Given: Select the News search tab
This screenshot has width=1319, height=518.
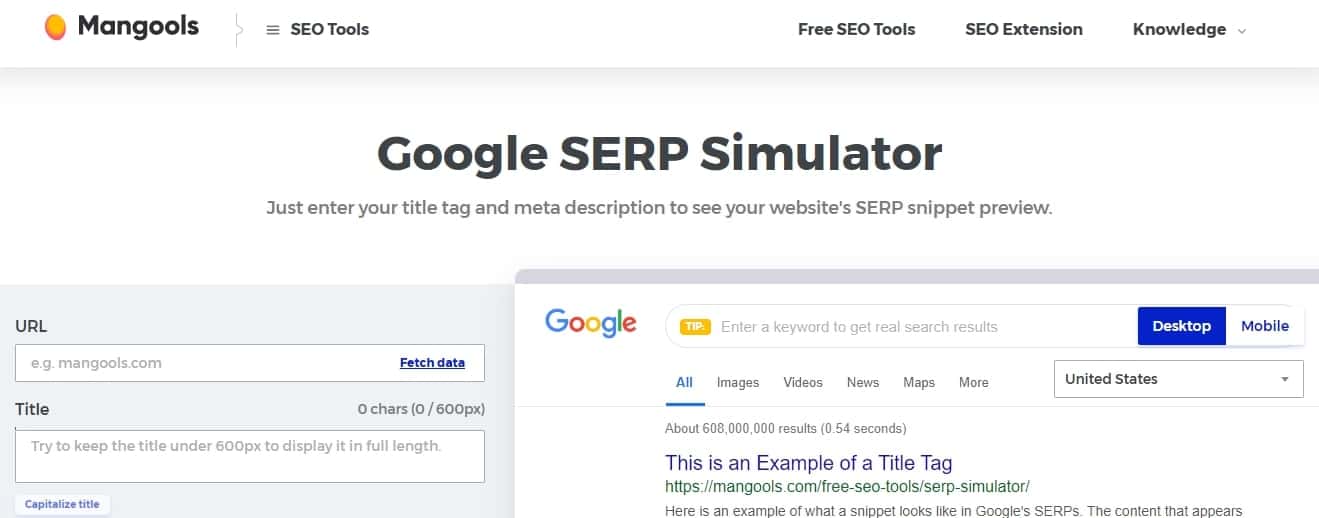Looking at the screenshot, I should 863,382.
